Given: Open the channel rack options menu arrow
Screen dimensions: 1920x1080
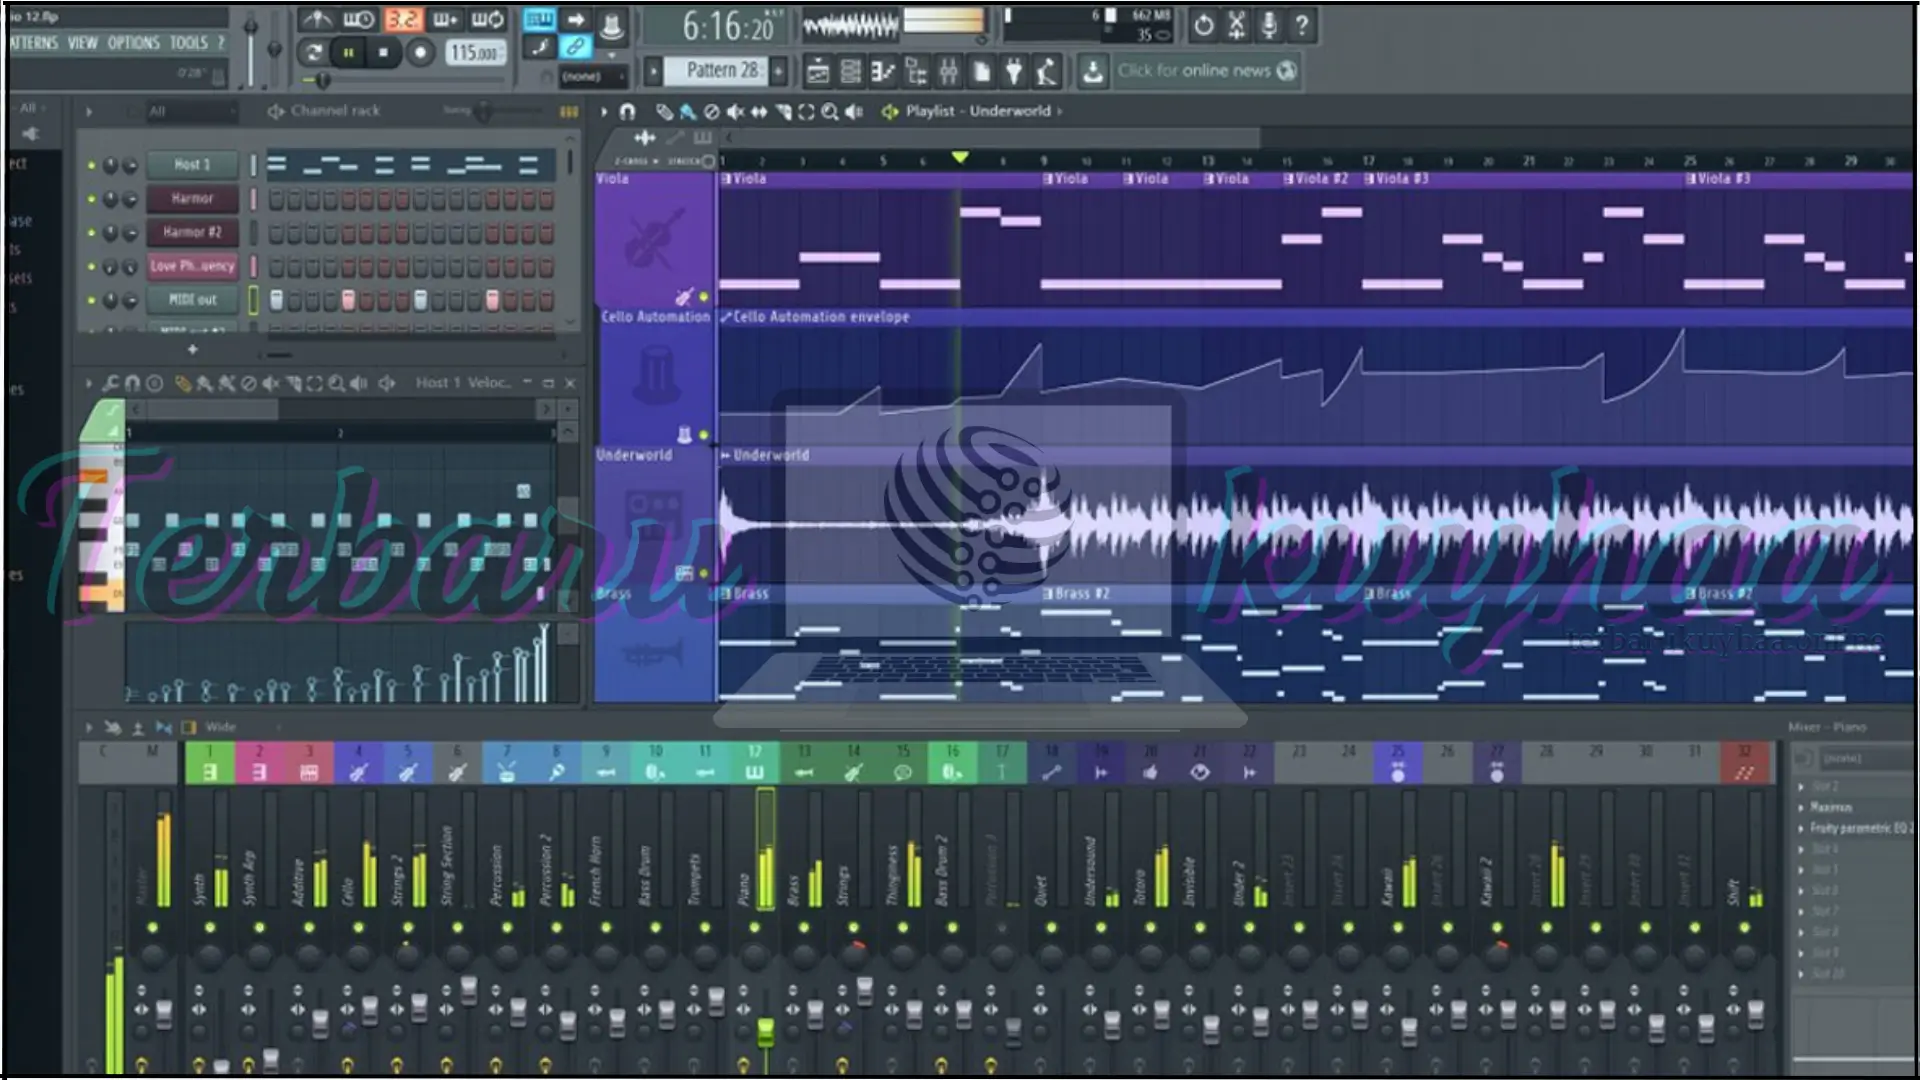Looking at the screenshot, I should point(89,111).
